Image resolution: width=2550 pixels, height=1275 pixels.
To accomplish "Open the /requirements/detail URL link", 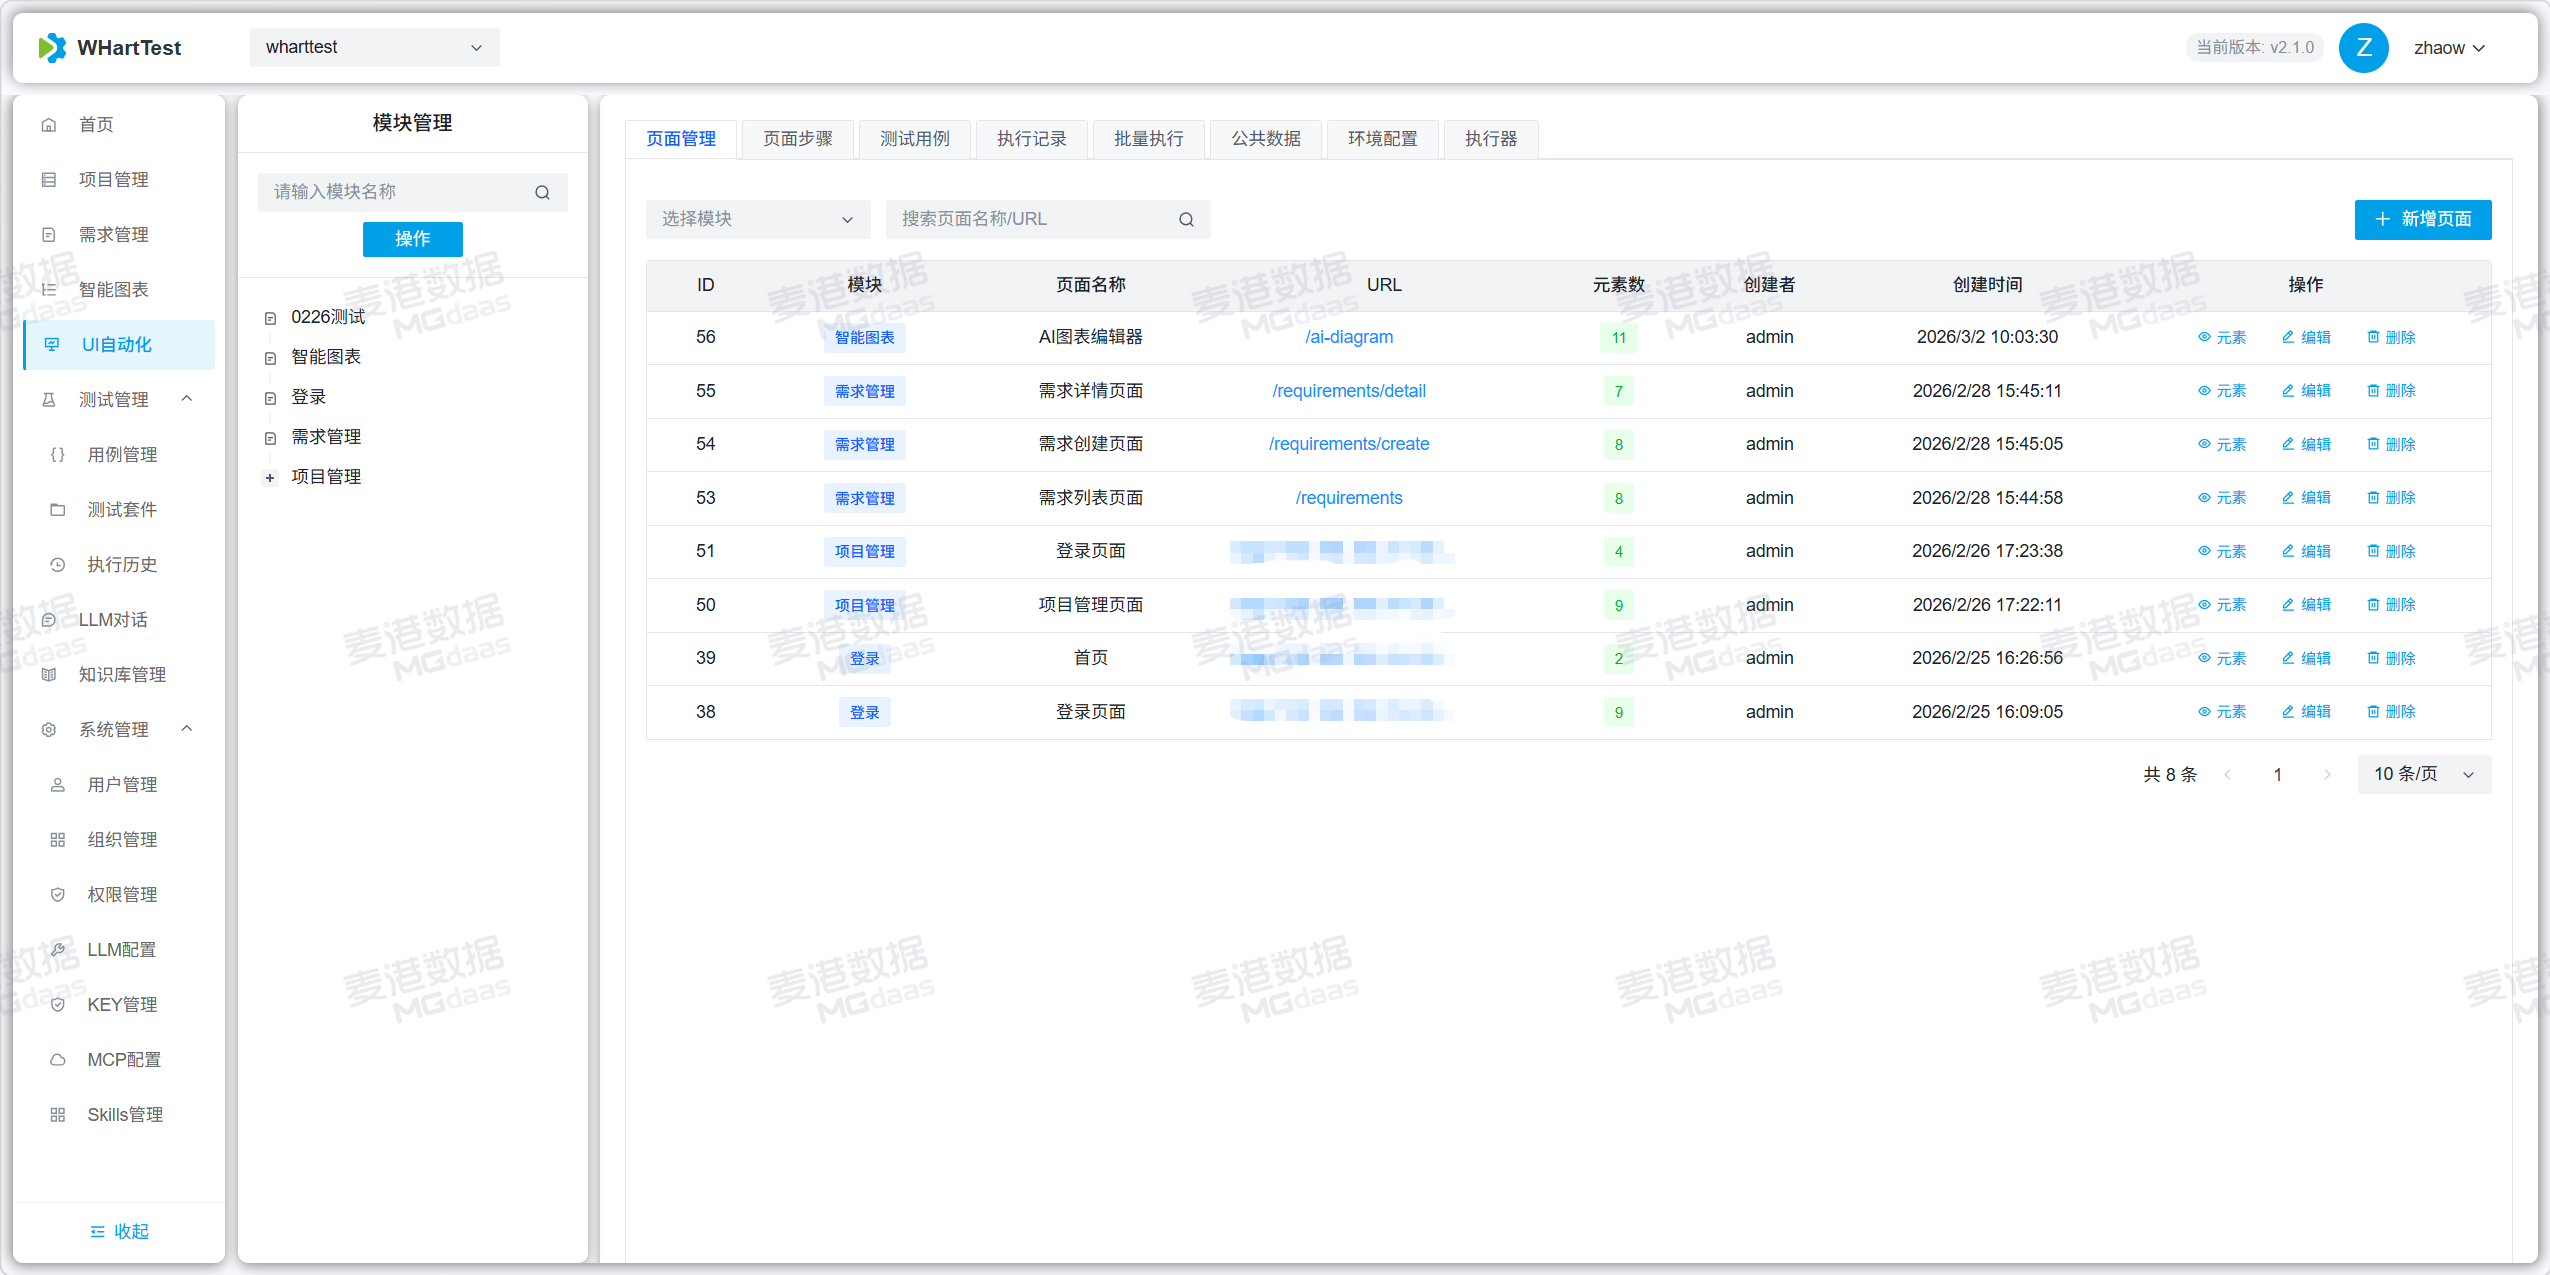I will (x=1348, y=391).
